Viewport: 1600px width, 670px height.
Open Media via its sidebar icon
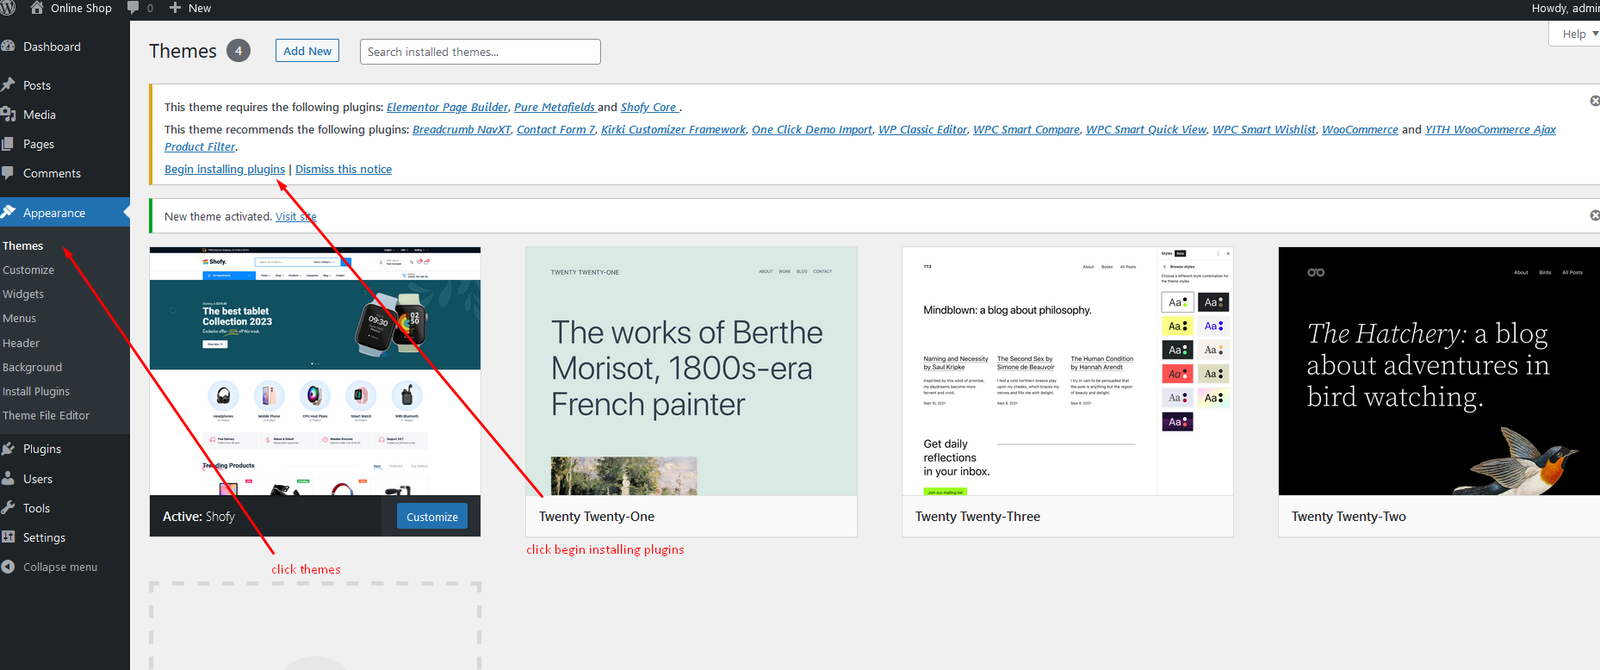(8, 115)
